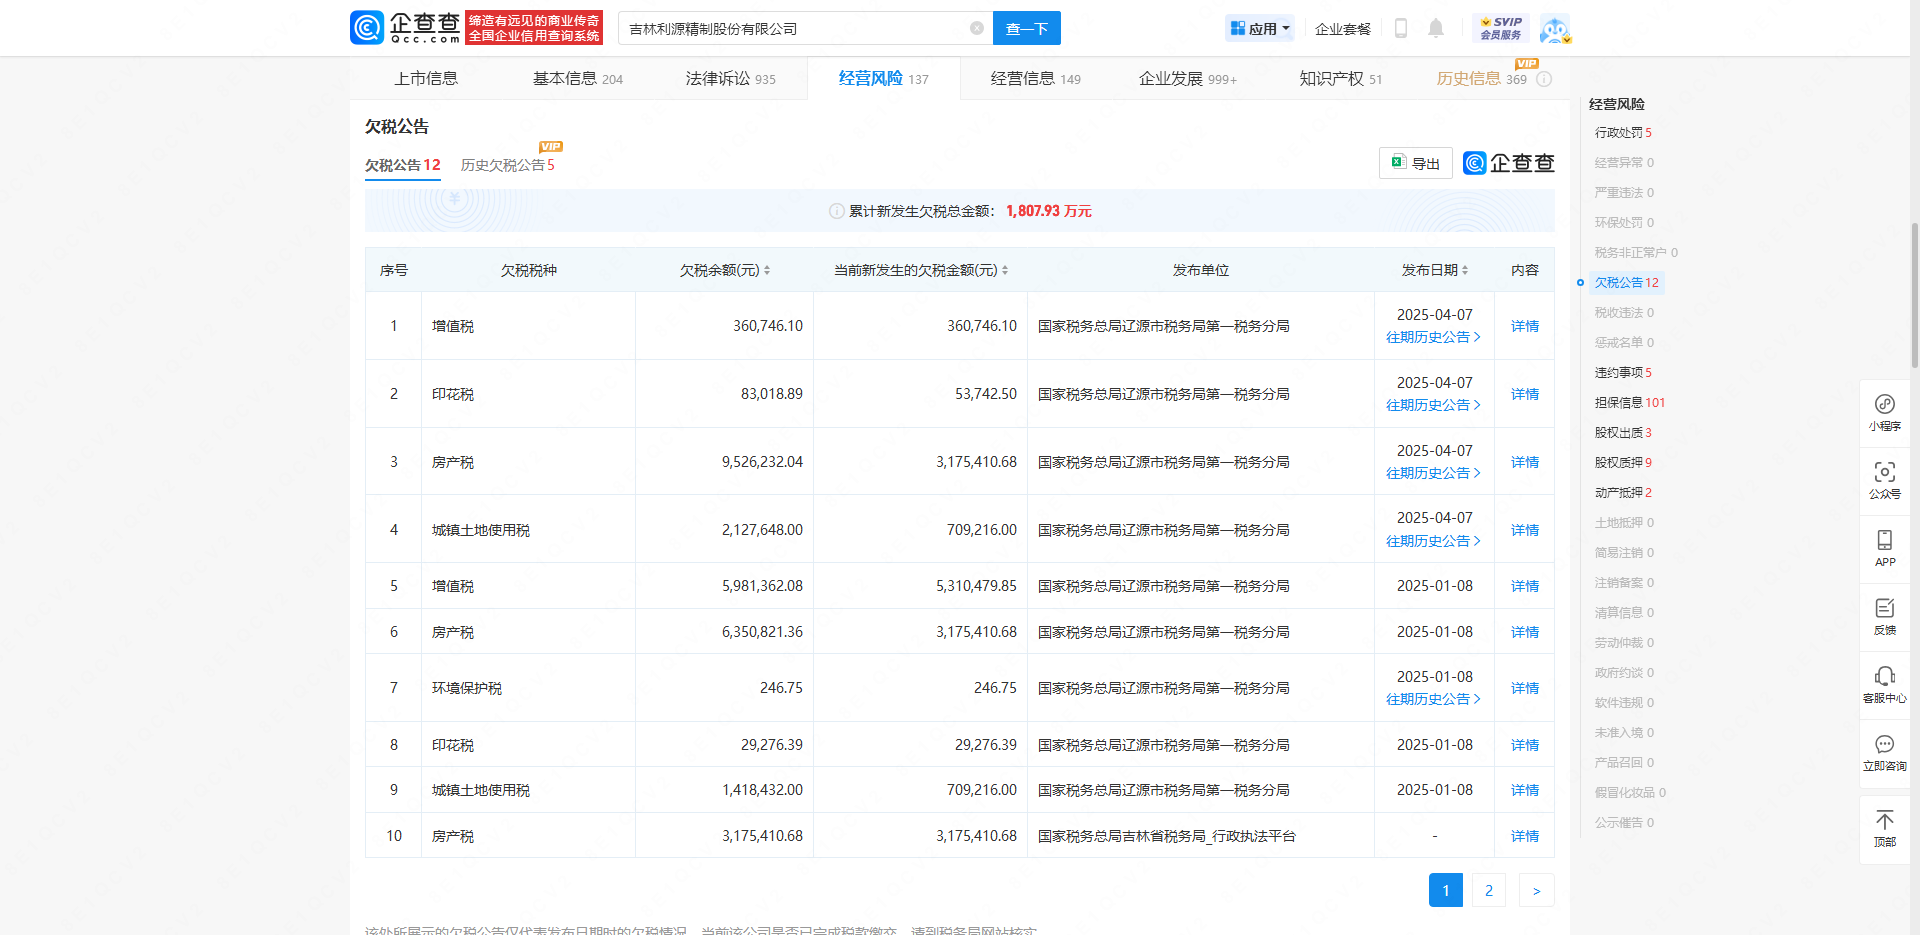Image resolution: width=1920 pixels, height=935 pixels.
Task: Click amount 9,526,232.04 in row 3
Action: (762, 462)
